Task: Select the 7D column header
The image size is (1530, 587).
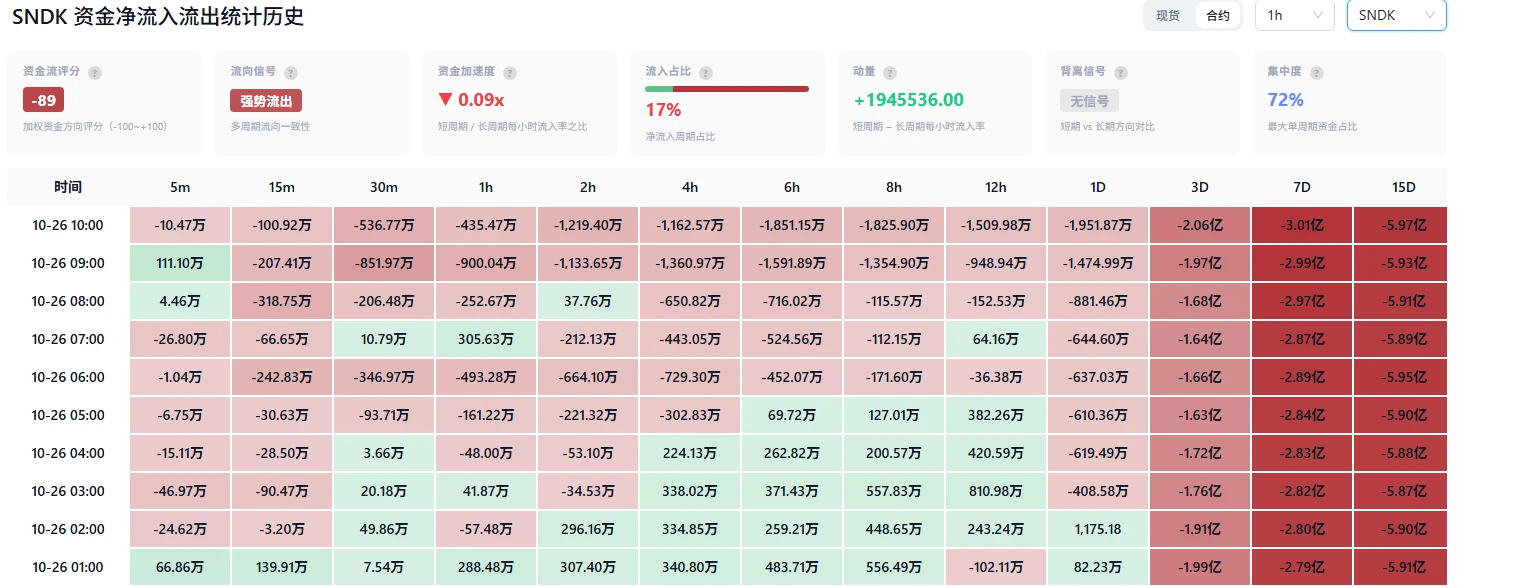Action: pyautogui.click(x=1302, y=187)
